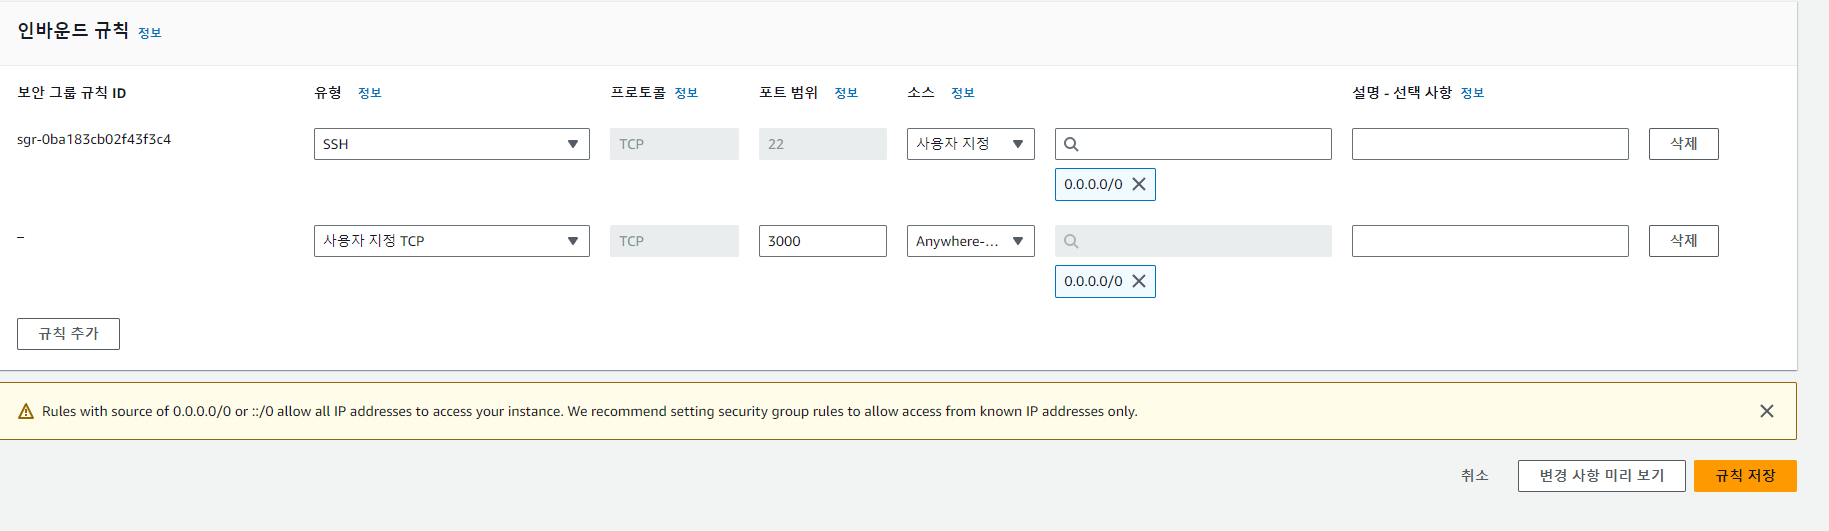Dismiss the yellow 0.0.0.0/0 warning banner
Viewport: 1829px width, 531px height.
(1767, 411)
